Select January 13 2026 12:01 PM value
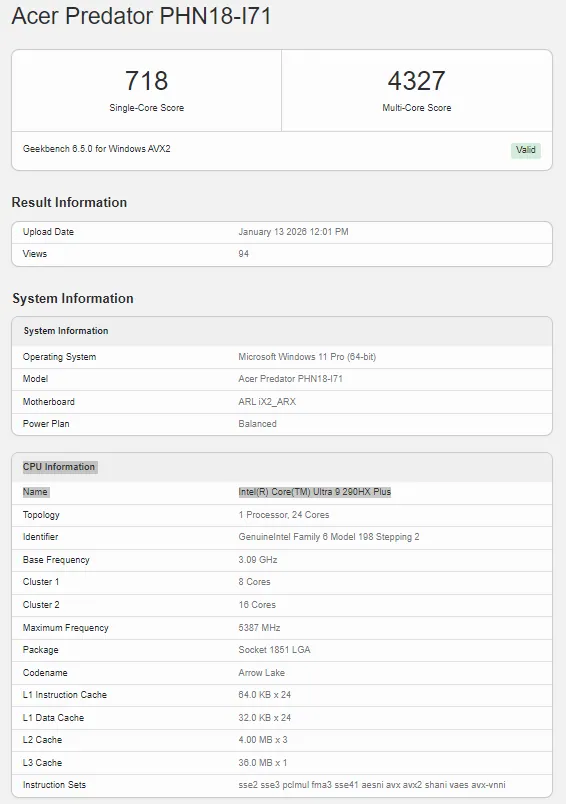 tap(293, 232)
